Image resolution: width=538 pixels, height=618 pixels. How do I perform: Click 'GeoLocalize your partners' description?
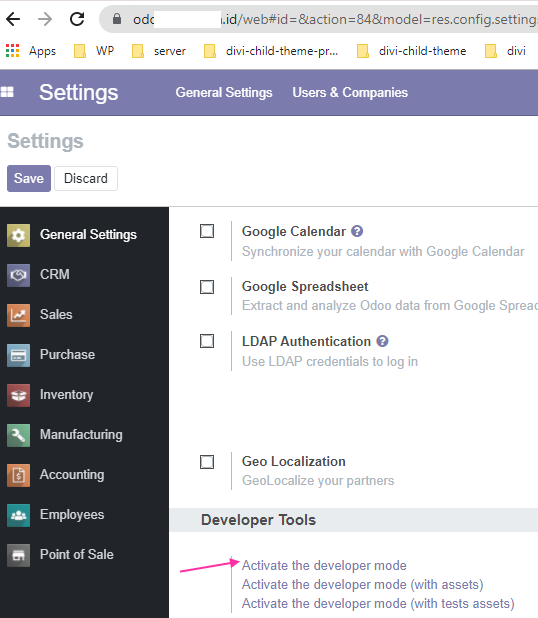pos(318,480)
